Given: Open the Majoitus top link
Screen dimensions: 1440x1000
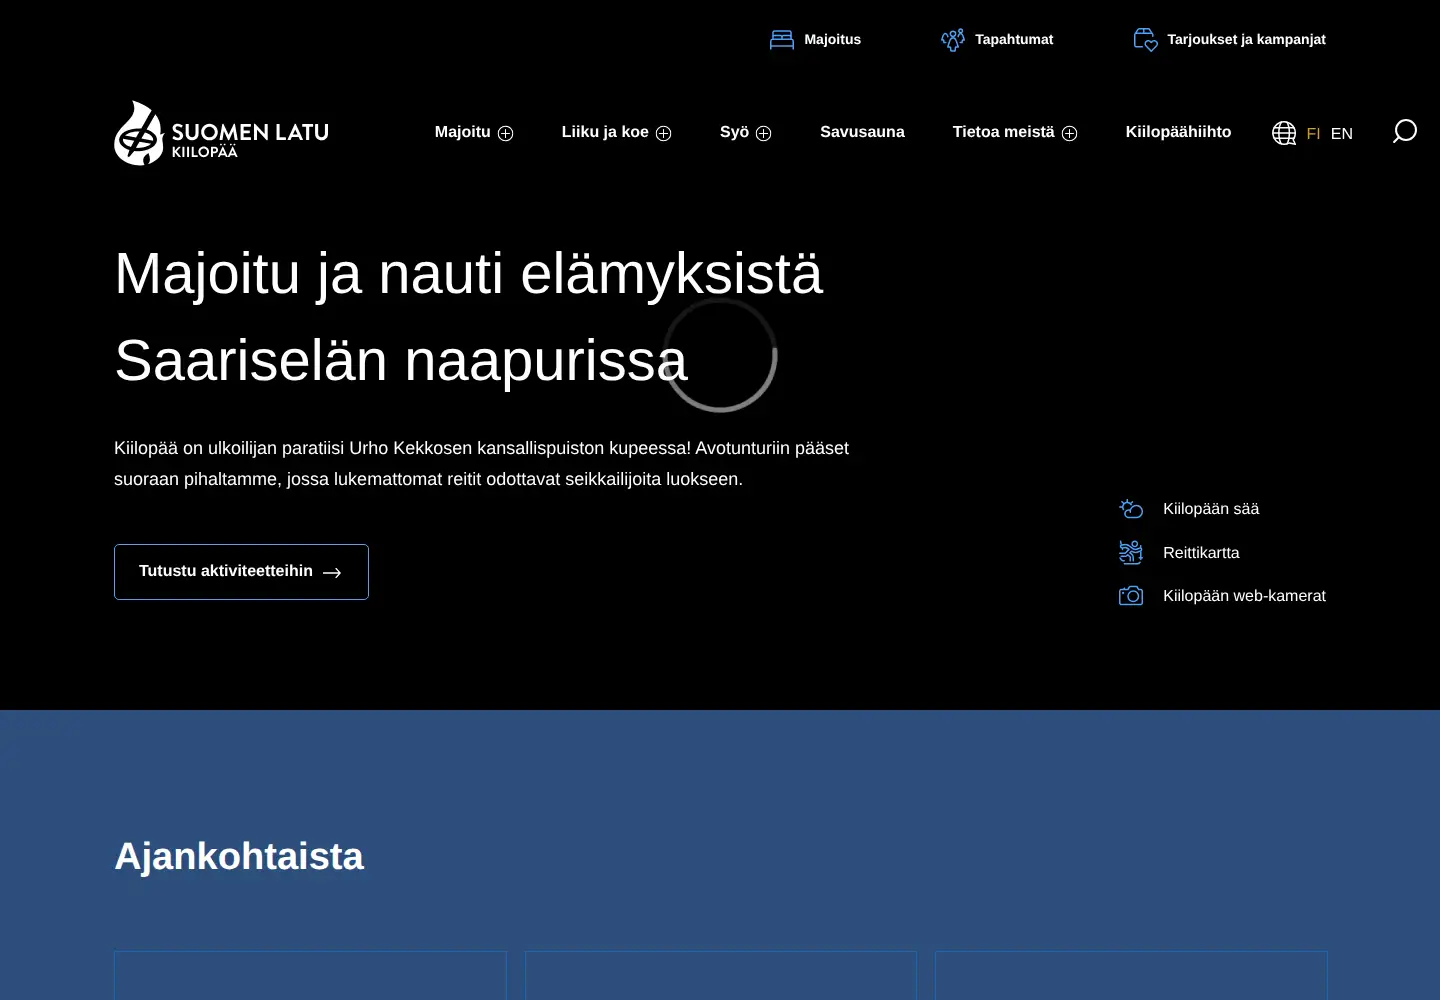Looking at the screenshot, I should (832, 40).
